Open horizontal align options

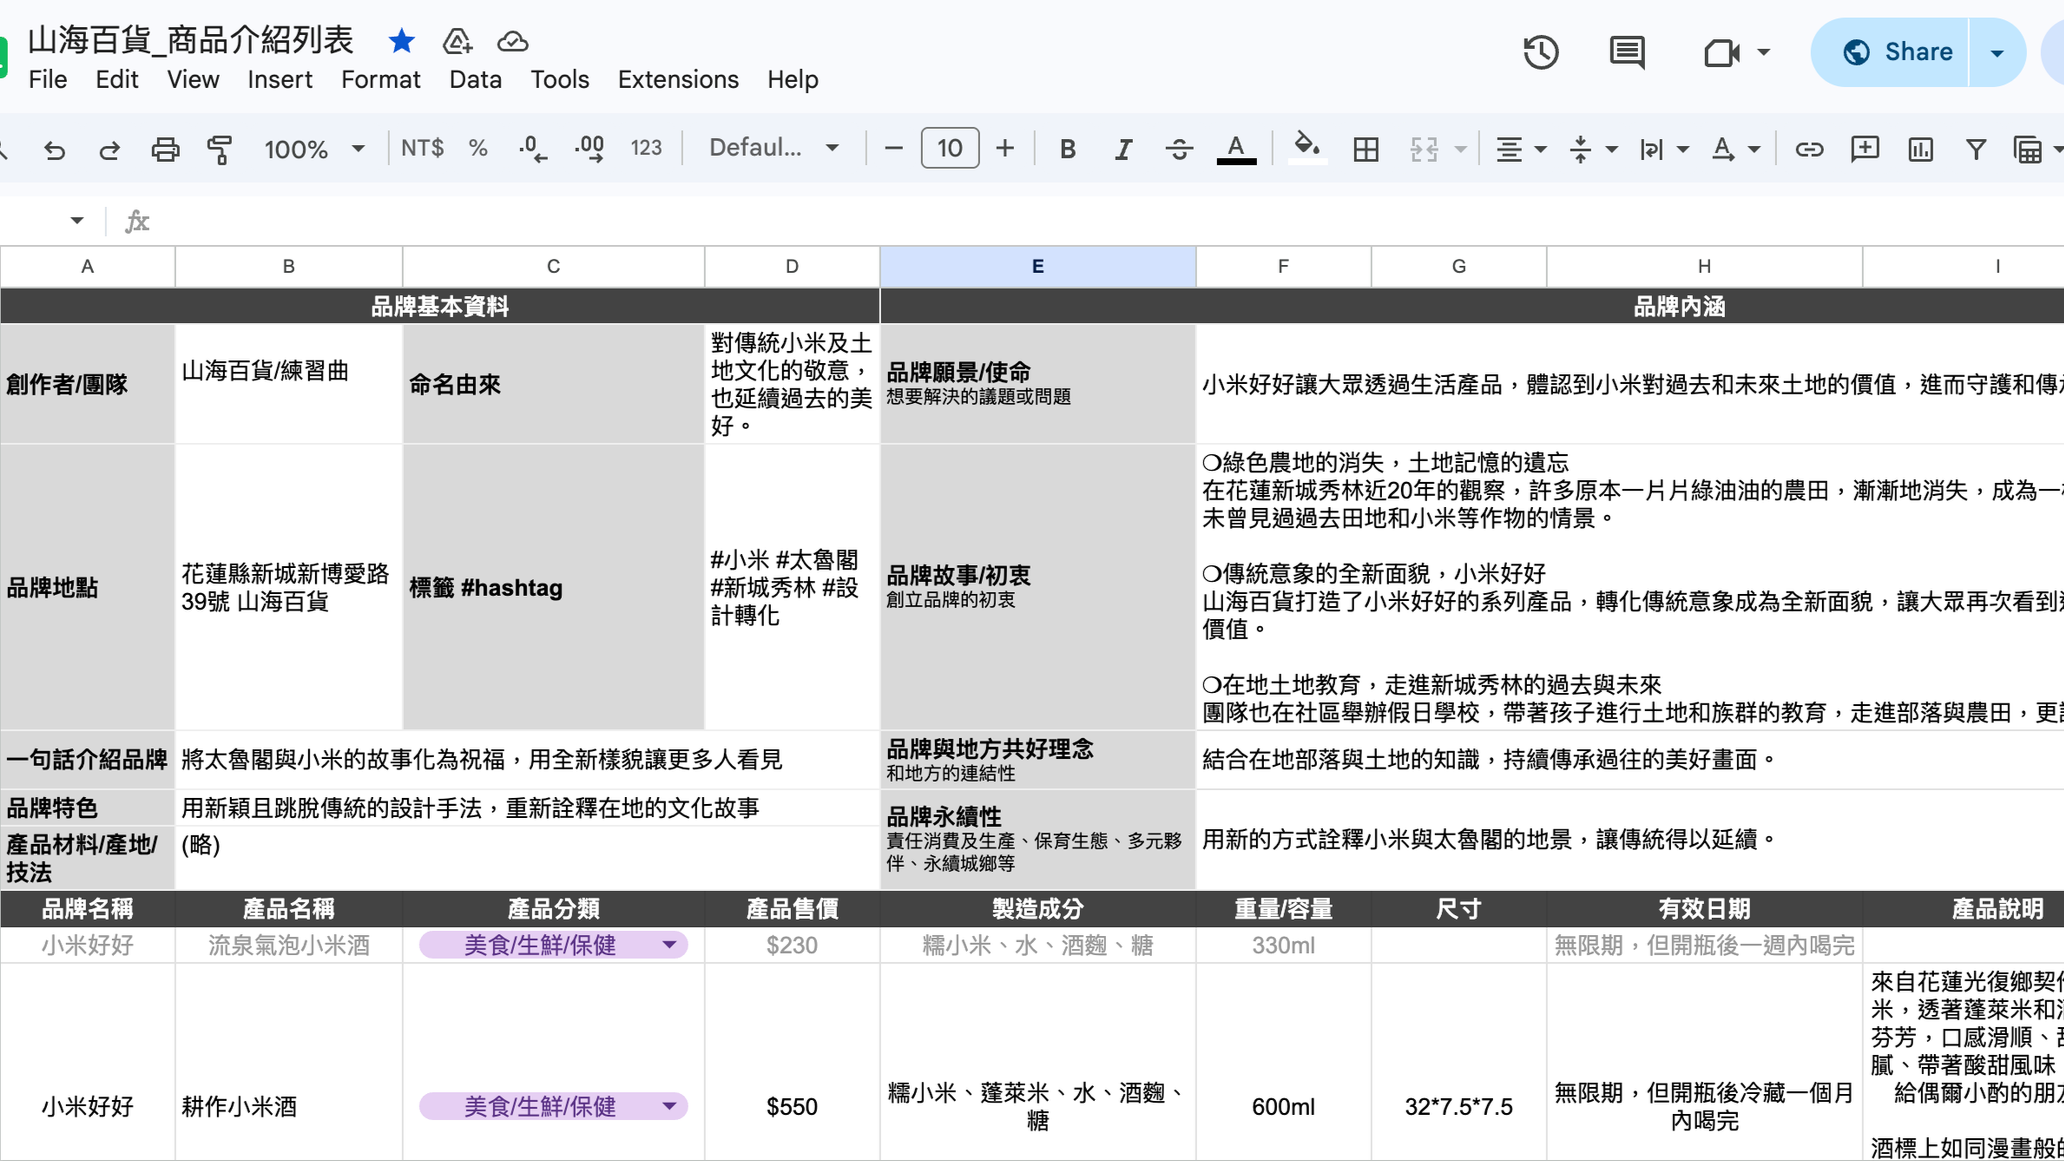(x=1520, y=149)
